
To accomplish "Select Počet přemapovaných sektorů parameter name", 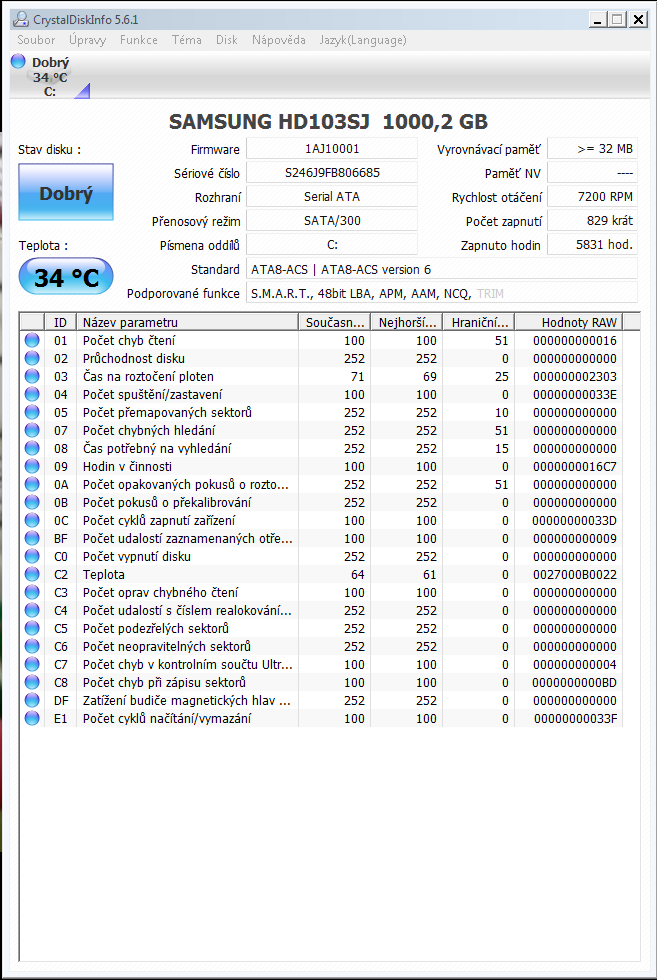I will (168, 412).
